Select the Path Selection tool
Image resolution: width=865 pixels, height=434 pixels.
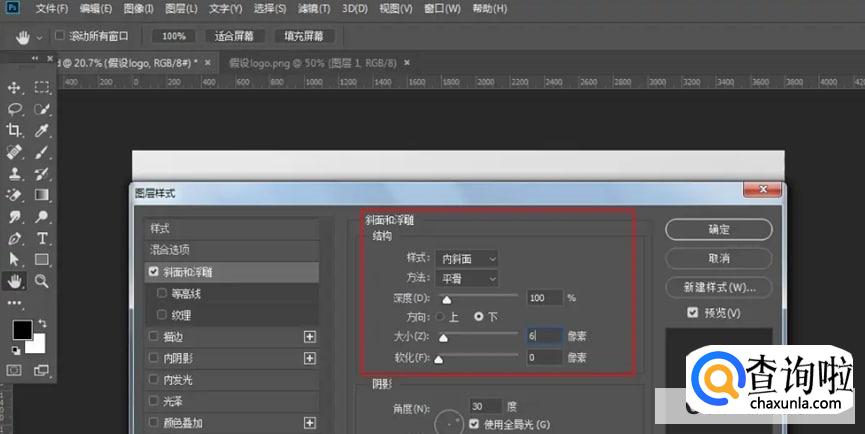14,260
